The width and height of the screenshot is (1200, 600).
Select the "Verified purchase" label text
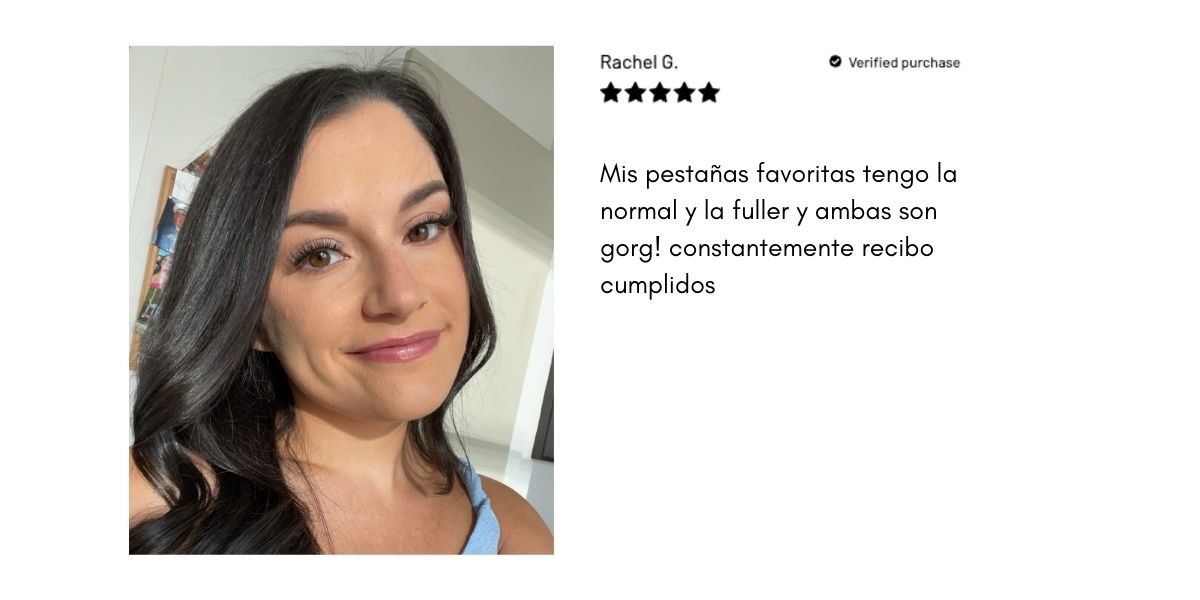pyautogui.click(x=904, y=62)
